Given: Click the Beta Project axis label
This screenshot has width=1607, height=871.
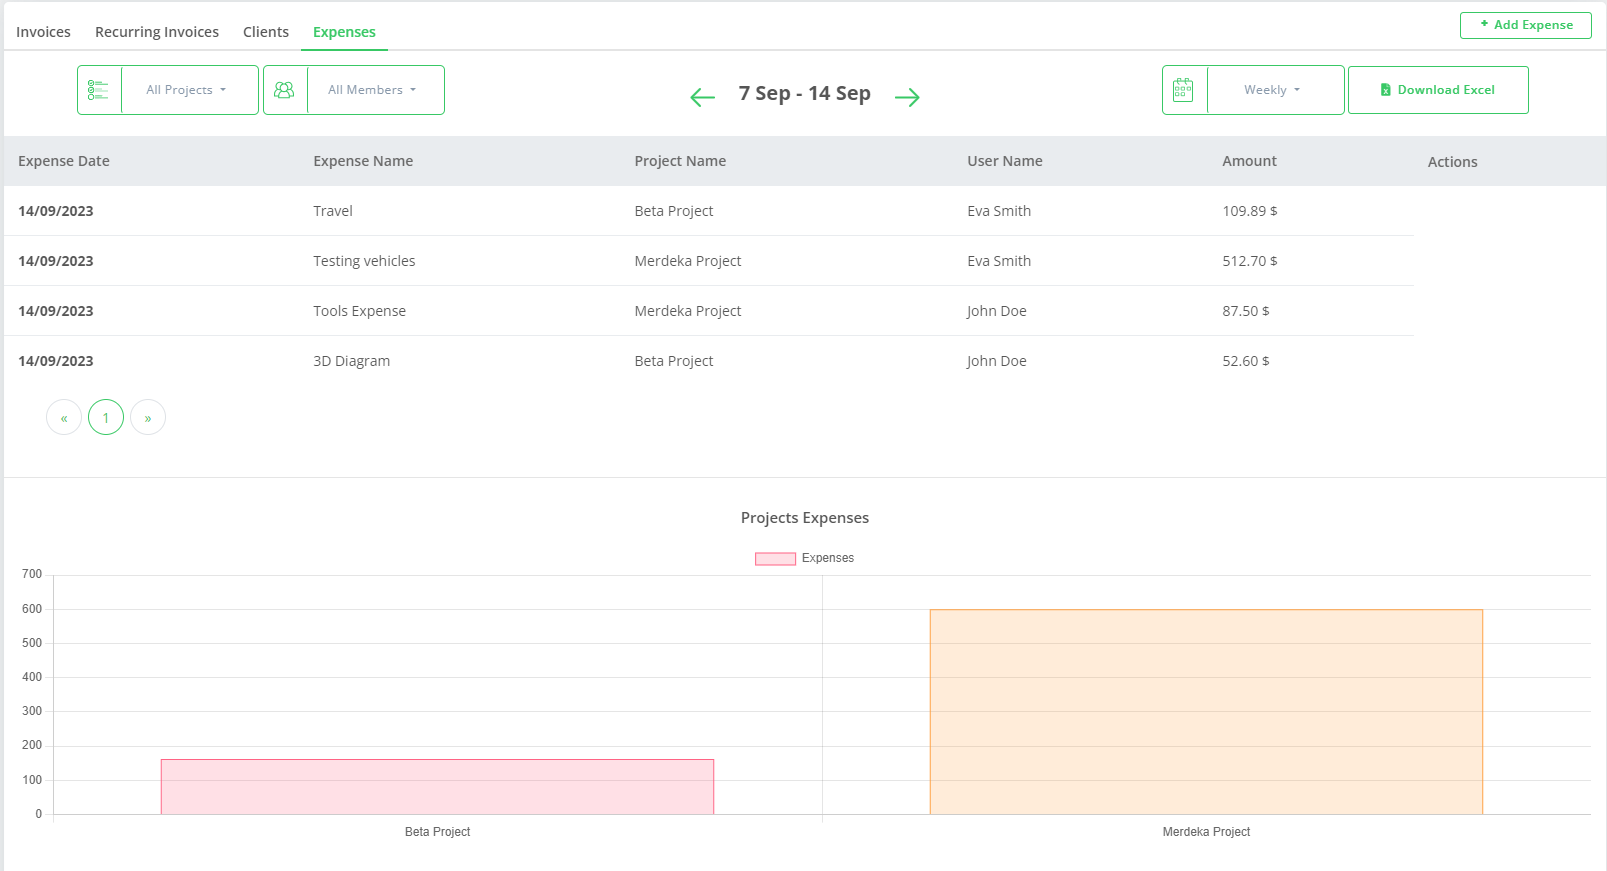Looking at the screenshot, I should tap(437, 832).
